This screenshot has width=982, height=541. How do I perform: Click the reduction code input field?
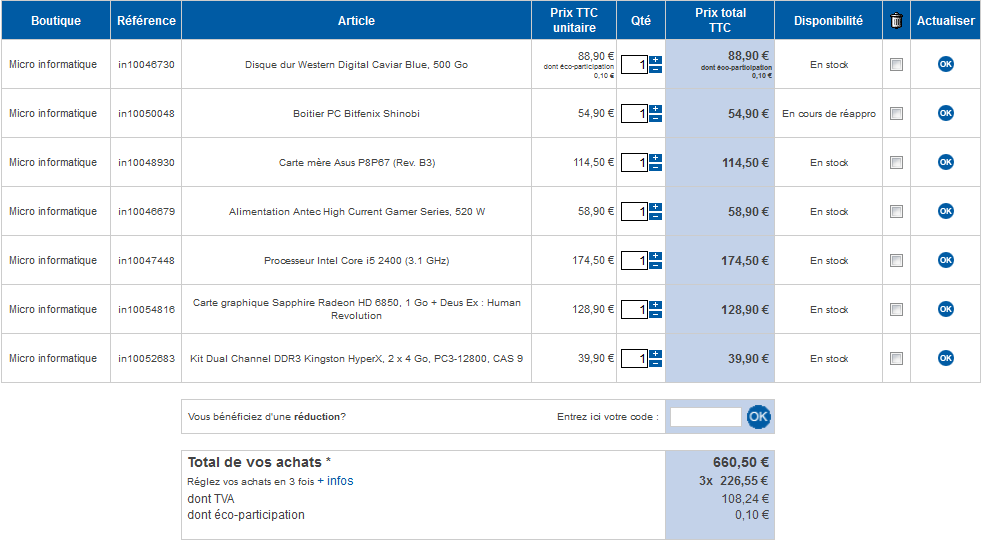705,417
